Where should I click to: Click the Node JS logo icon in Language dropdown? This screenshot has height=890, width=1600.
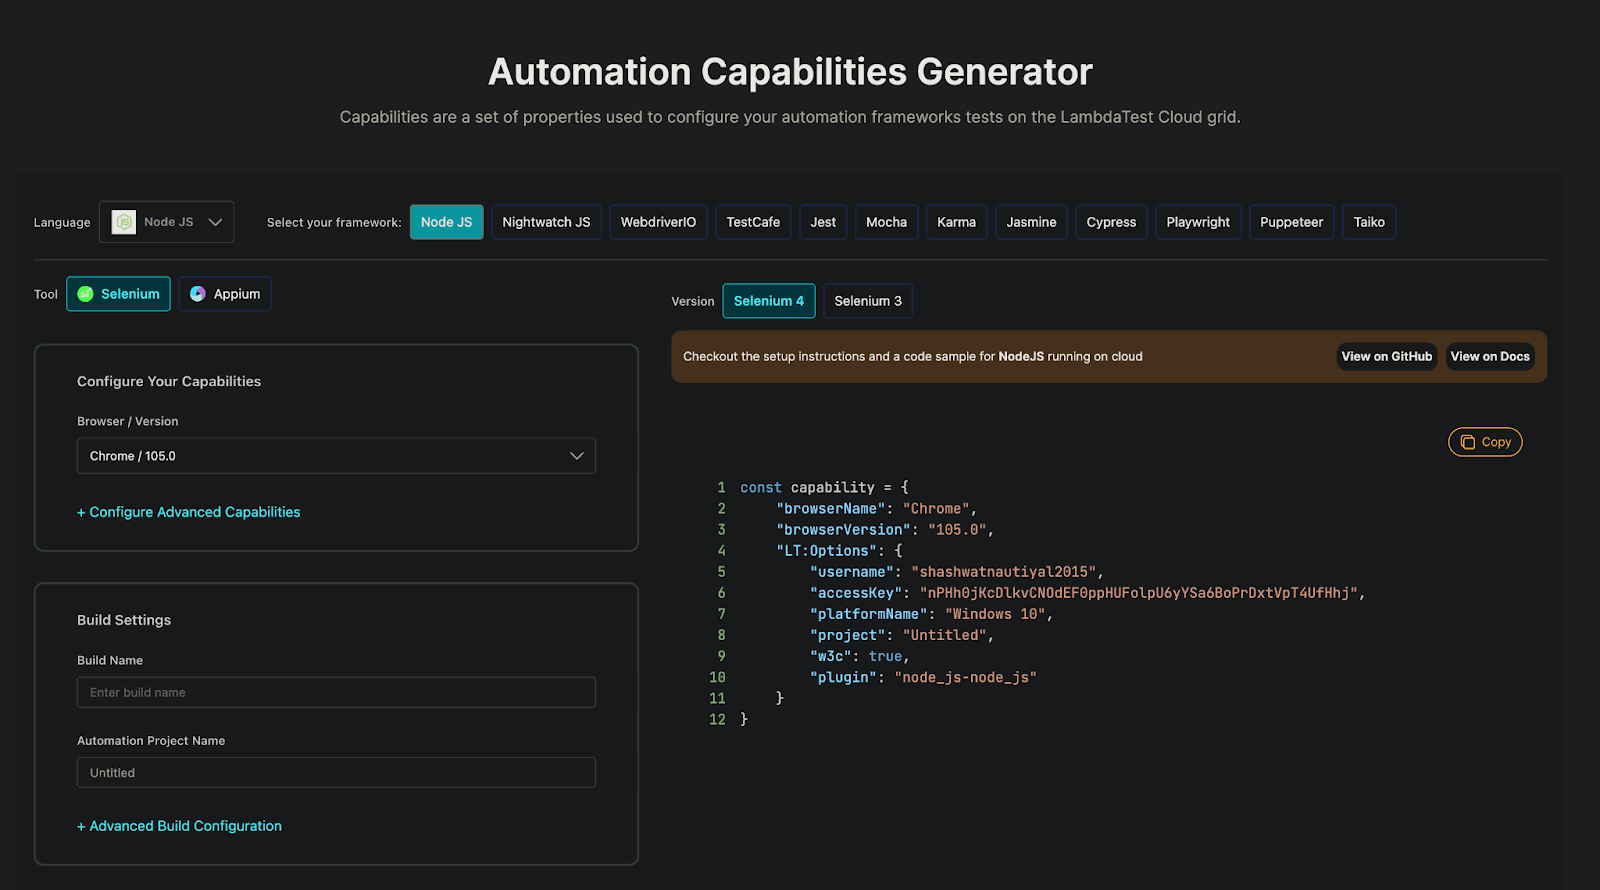pos(124,222)
